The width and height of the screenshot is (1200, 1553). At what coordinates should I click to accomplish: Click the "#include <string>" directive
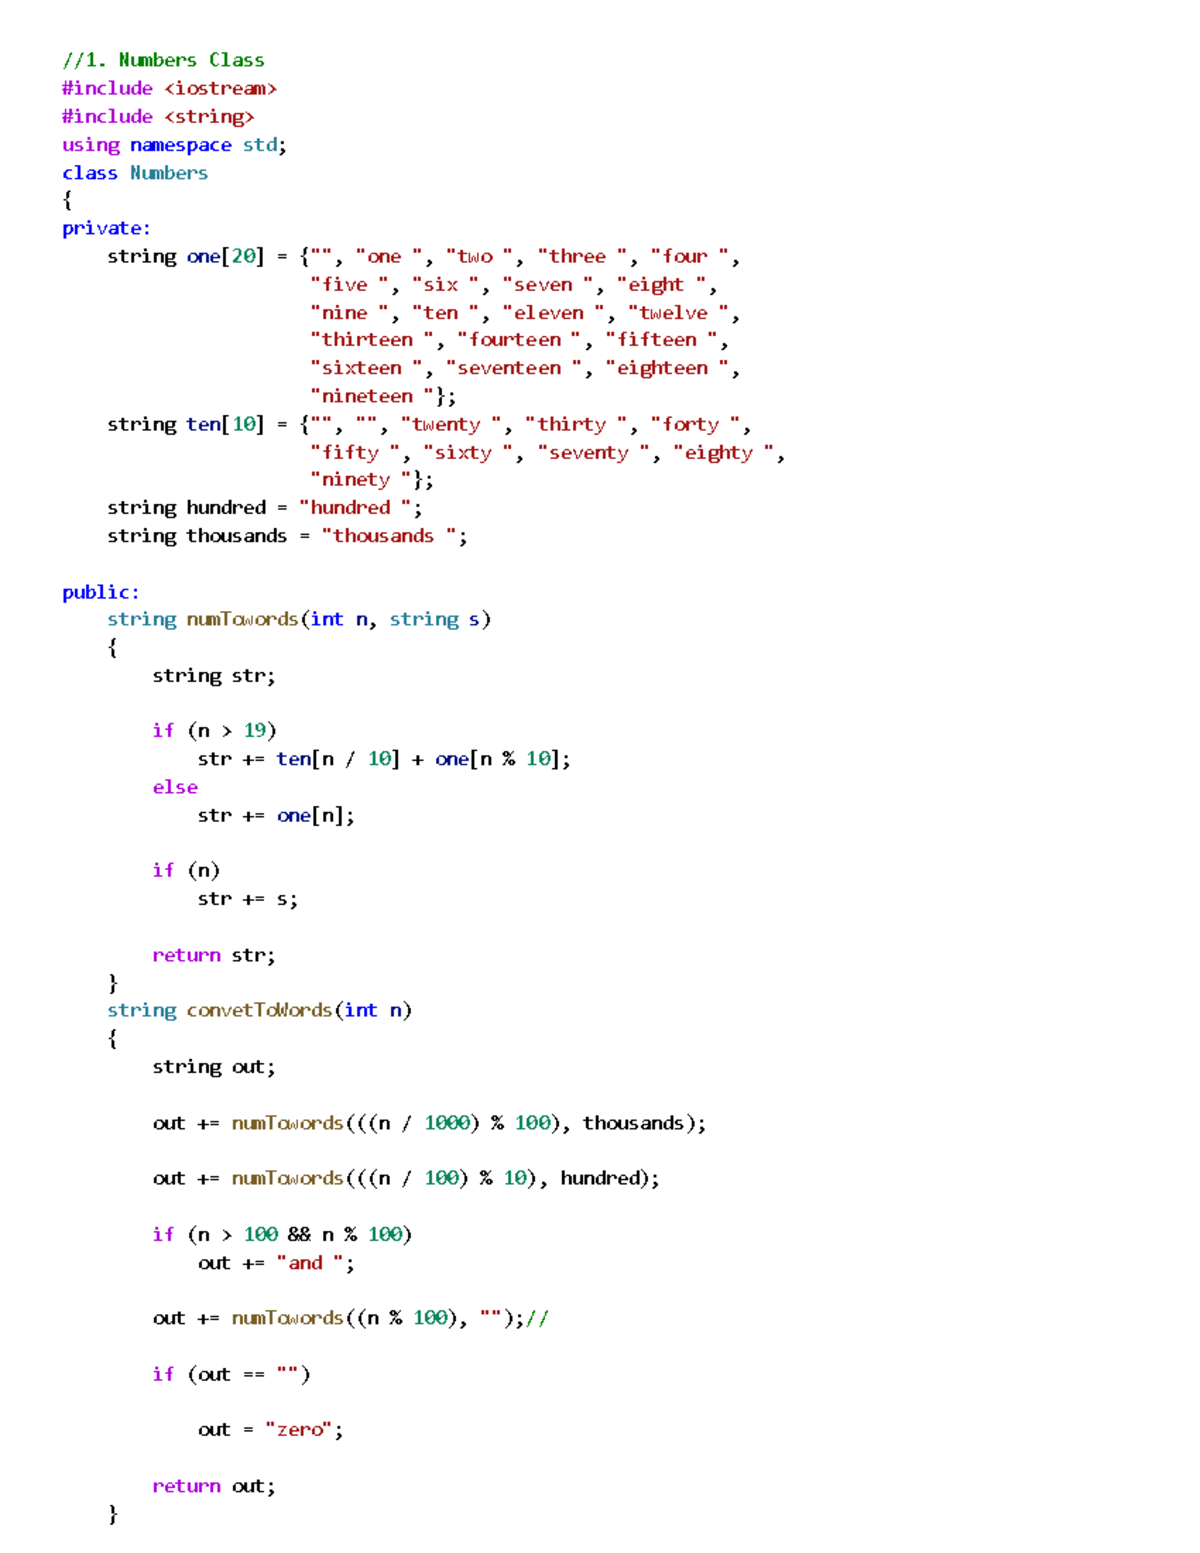158,116
